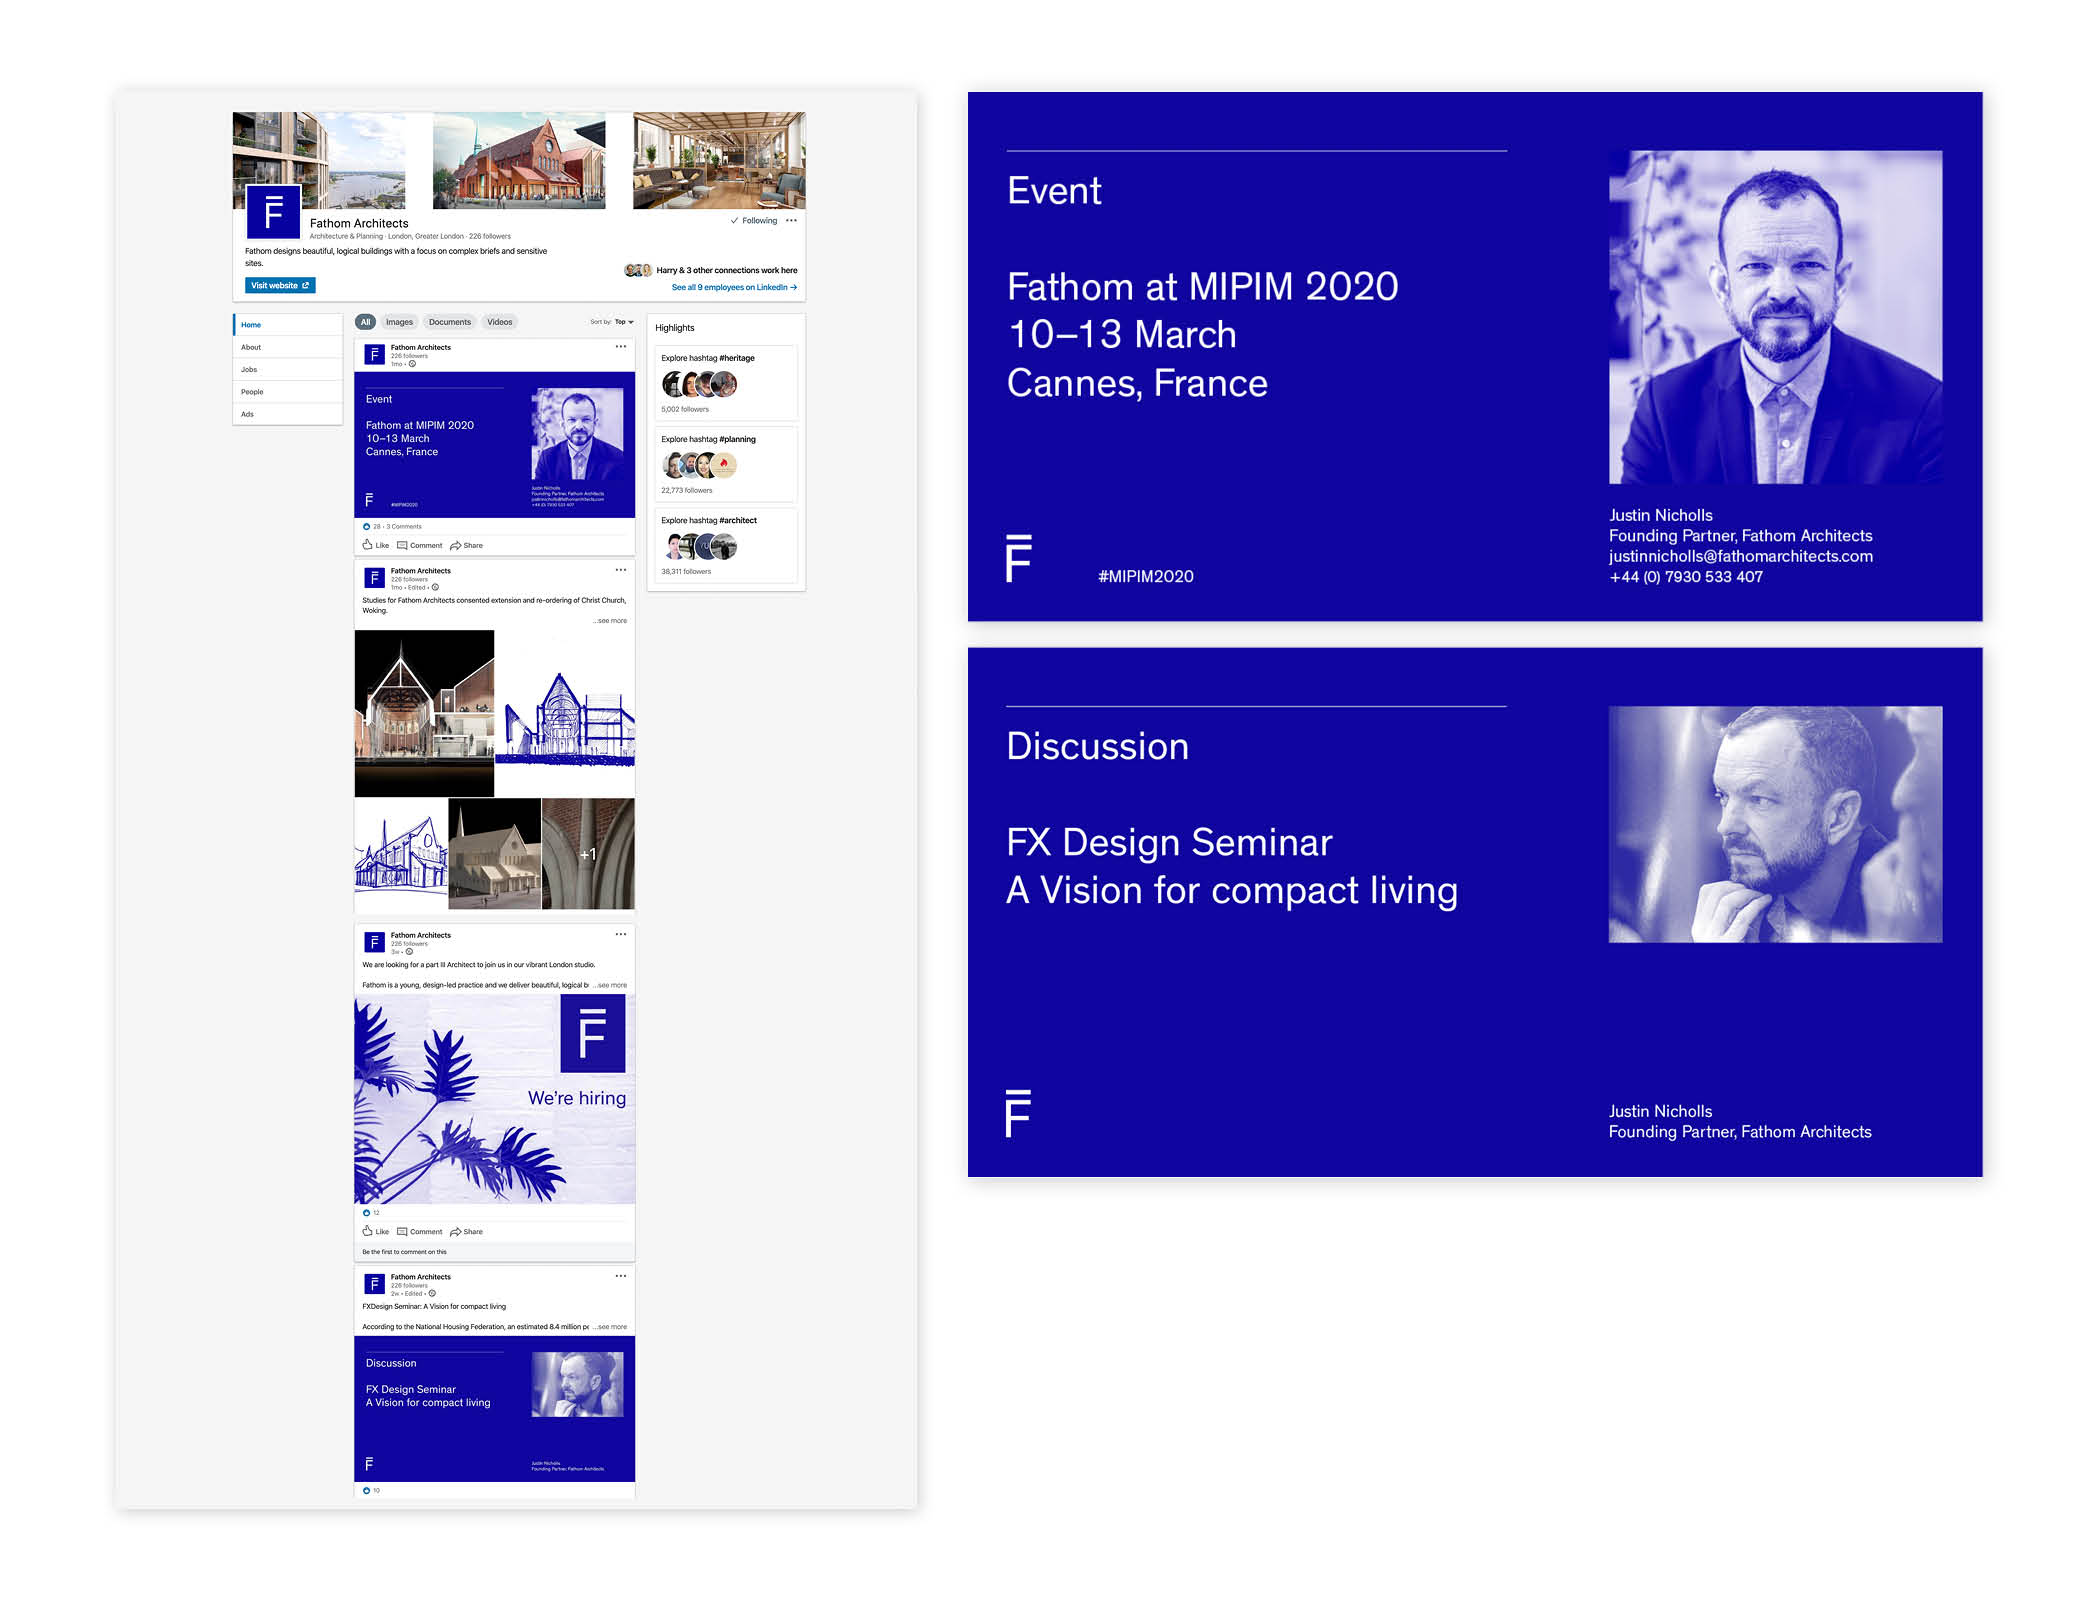
Task: Open the dark church section render image
Action: (425, 713)
